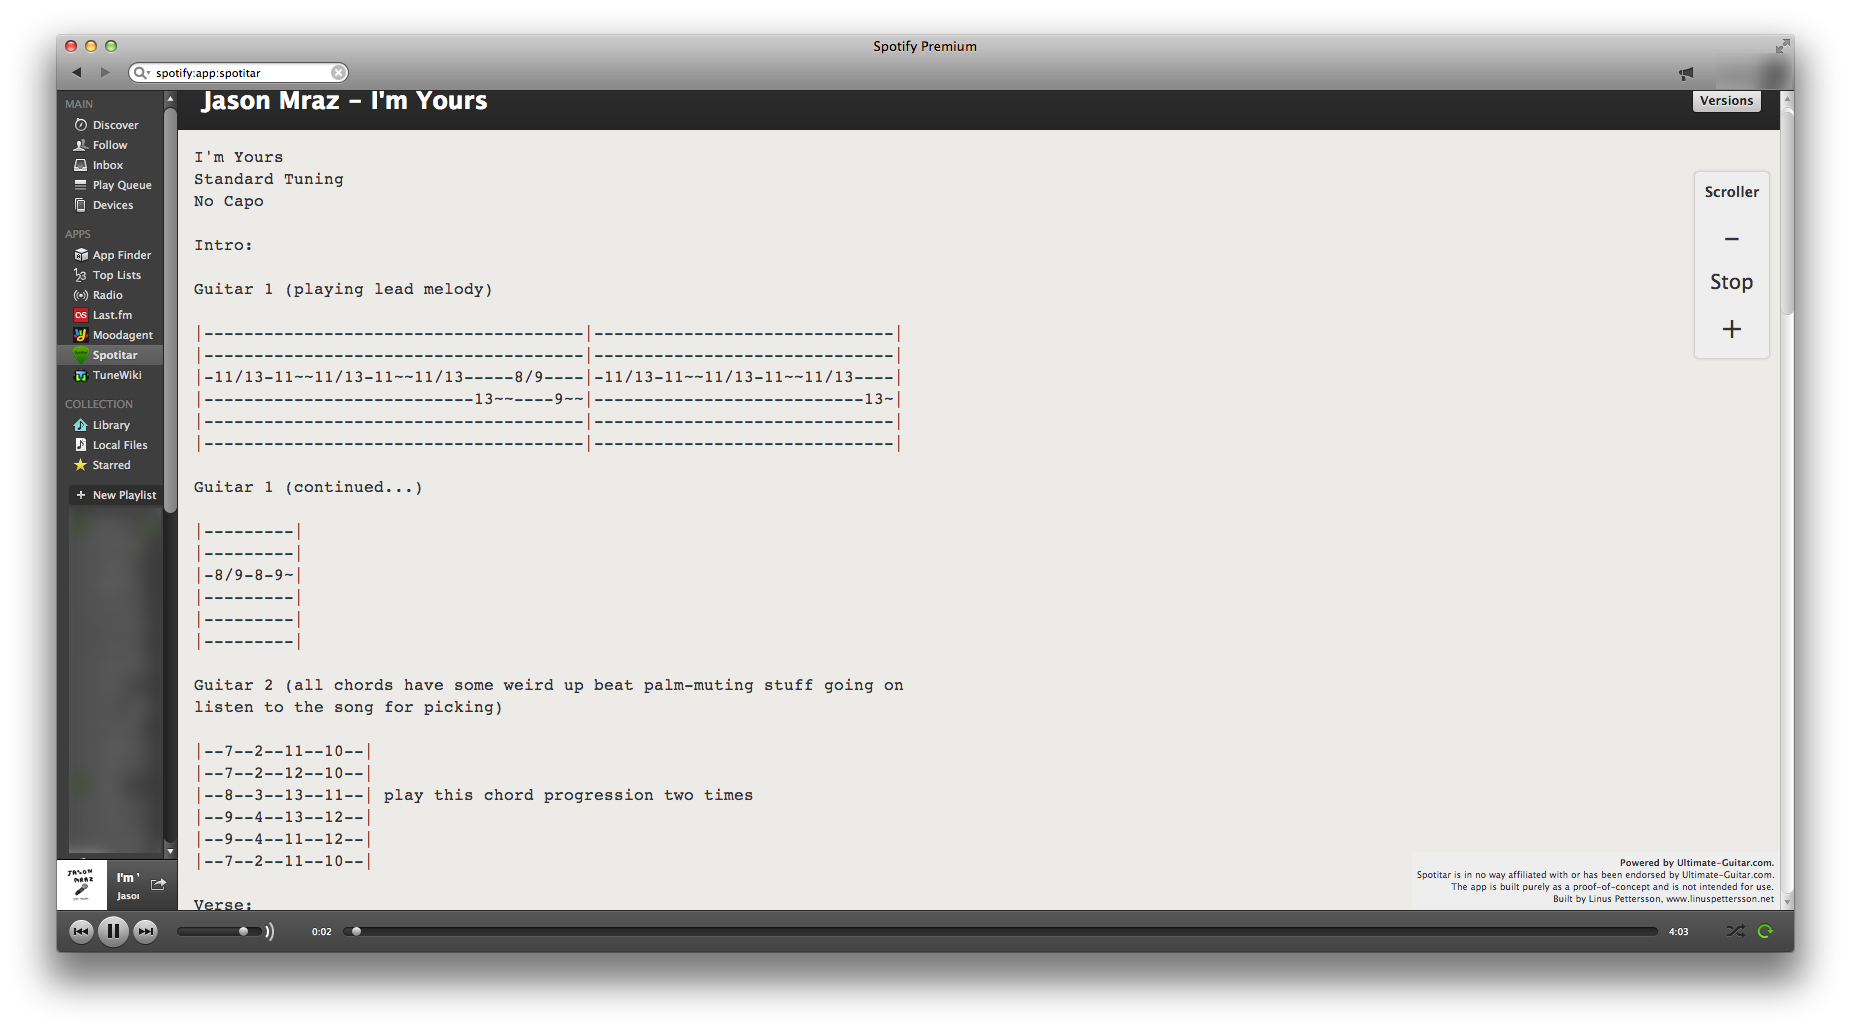Image resolution: width=1851 pixels, height=1031 pixels.
Task: Open TuneWiki app from sidebar
Action: pos(116,375)
